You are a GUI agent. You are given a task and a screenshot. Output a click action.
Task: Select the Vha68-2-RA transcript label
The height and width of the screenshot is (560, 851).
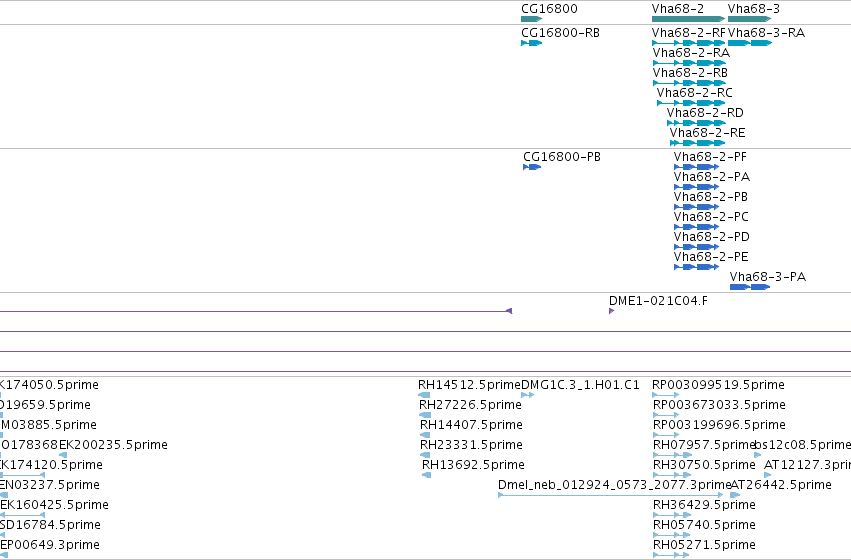pyautogui.click(x=691, y=53)
